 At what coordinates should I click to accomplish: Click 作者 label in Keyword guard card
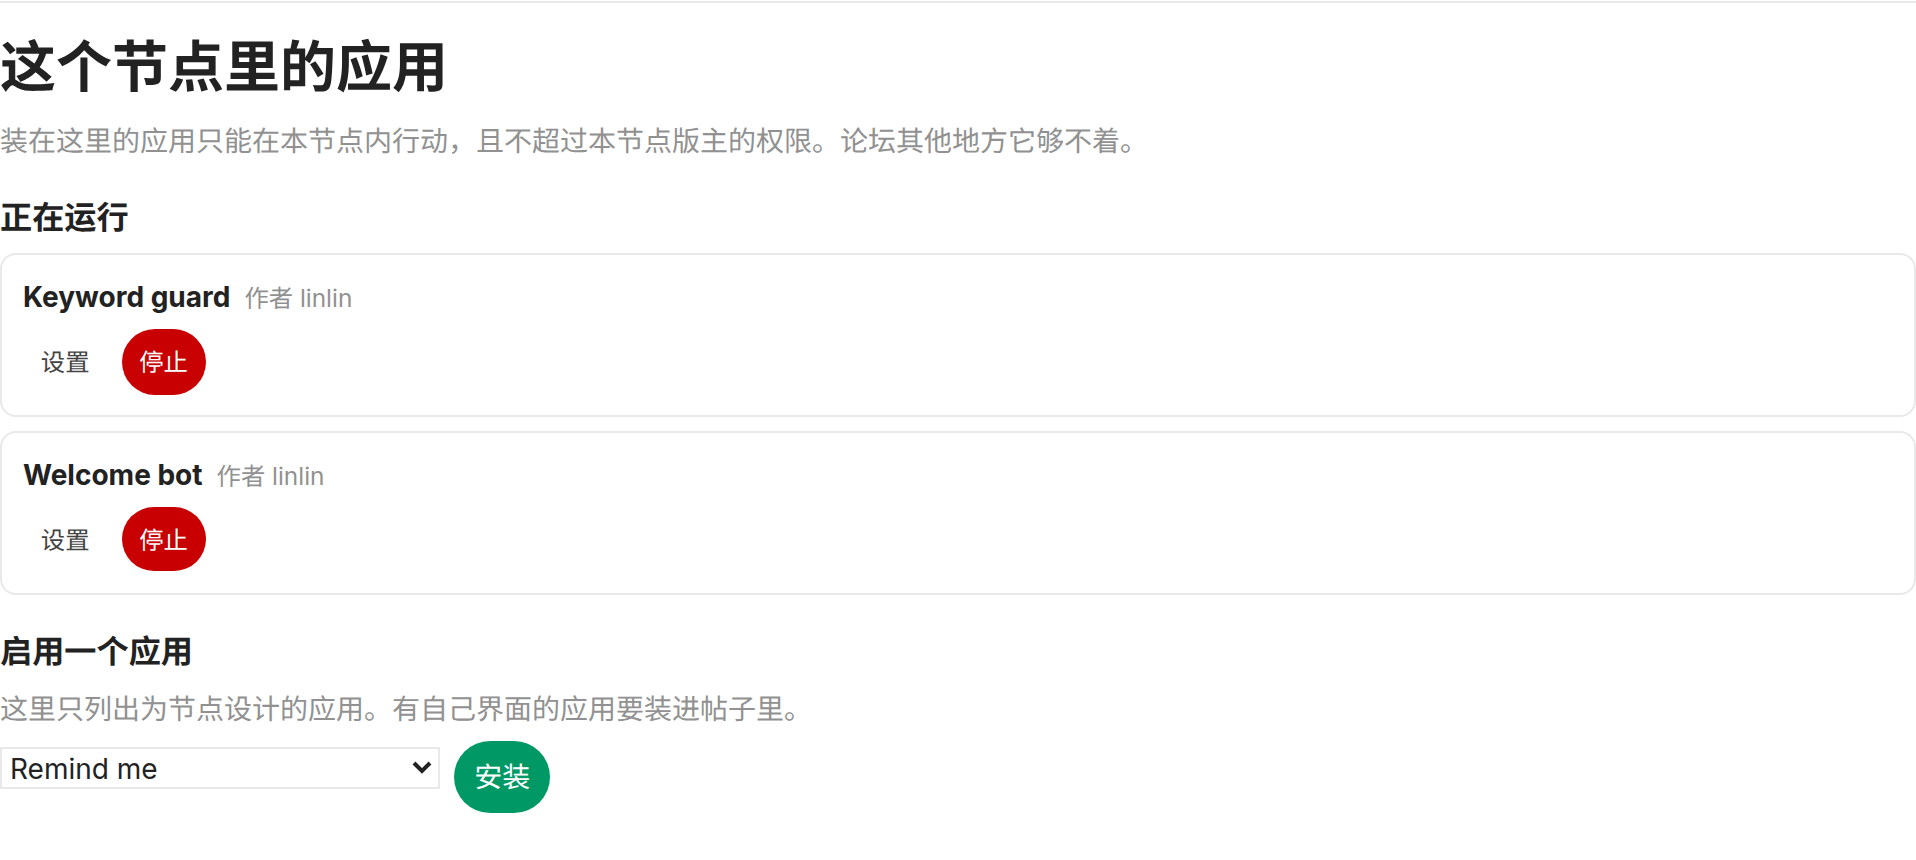(269, 299)
